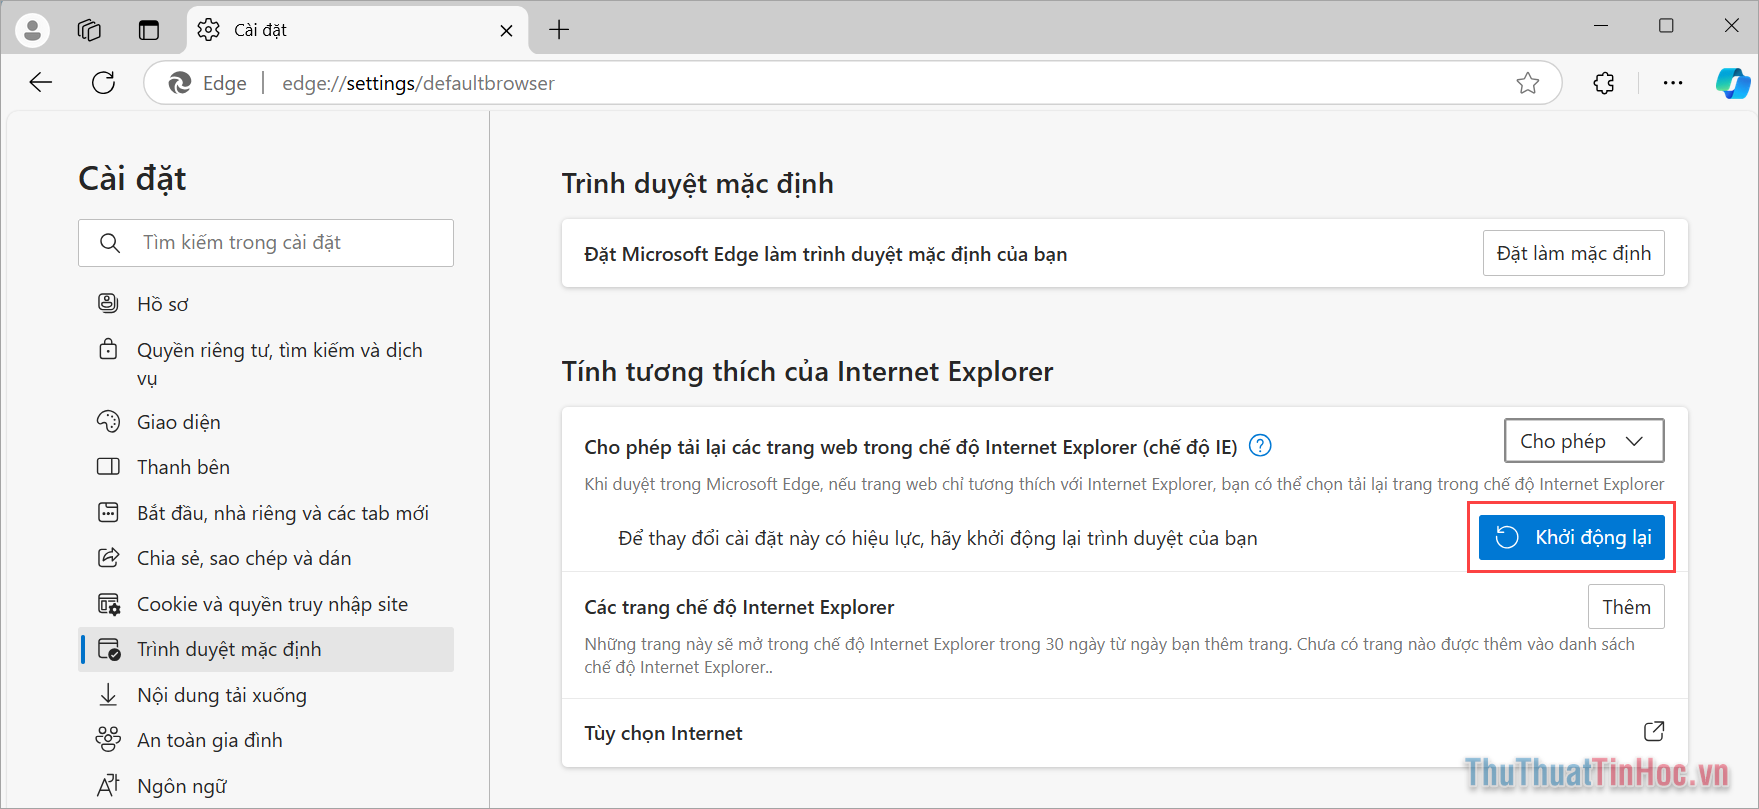
Task: Go back with the back arrow
Action: [x=41, y=83]
